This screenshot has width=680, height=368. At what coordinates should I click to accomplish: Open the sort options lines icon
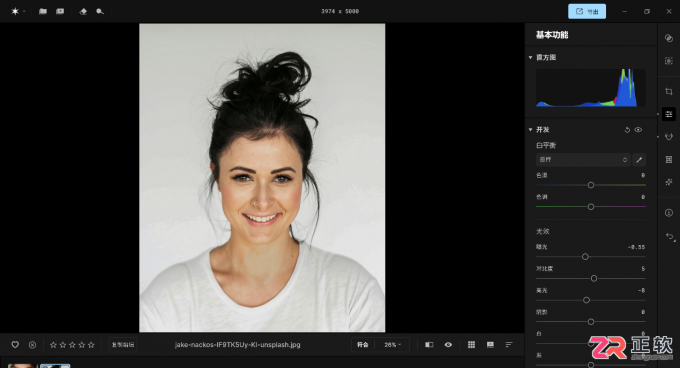[509, 345]
